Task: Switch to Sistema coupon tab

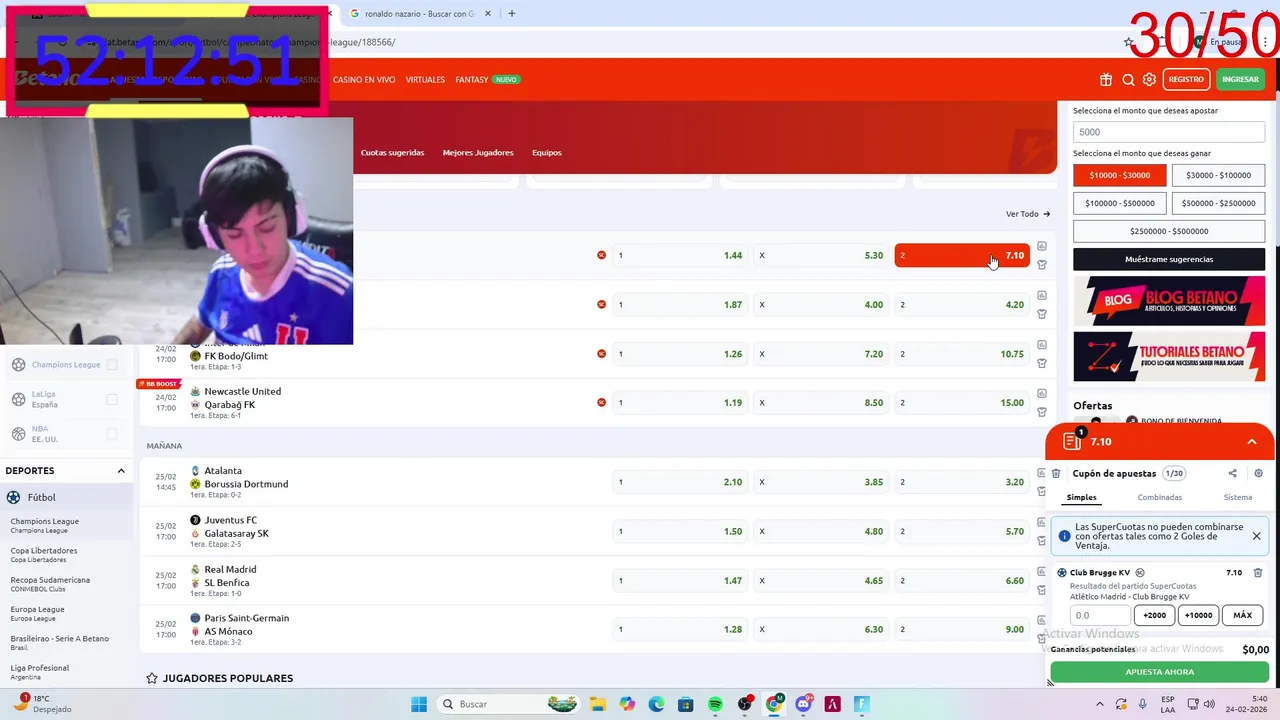Action: pos(1237,497)
